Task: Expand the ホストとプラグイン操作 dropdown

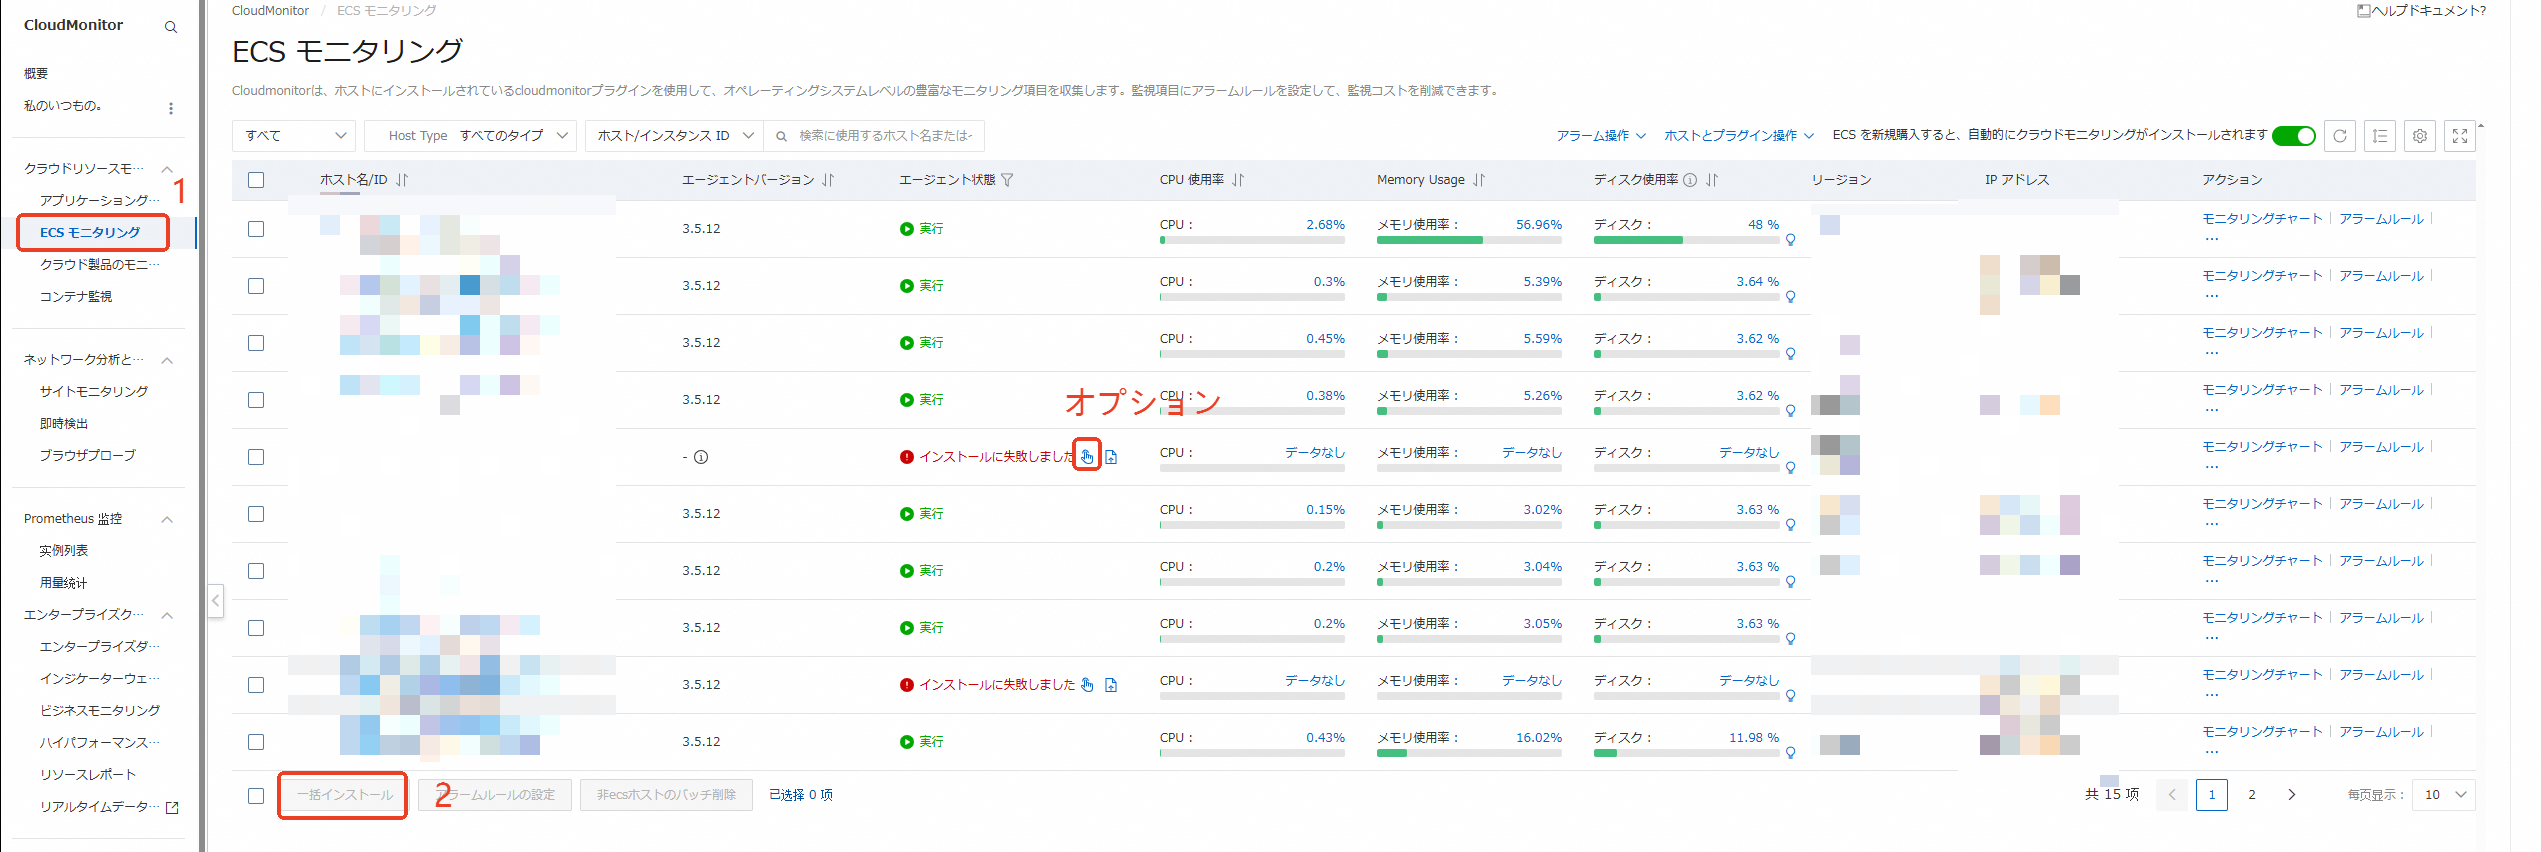Action: [1738, 136]
